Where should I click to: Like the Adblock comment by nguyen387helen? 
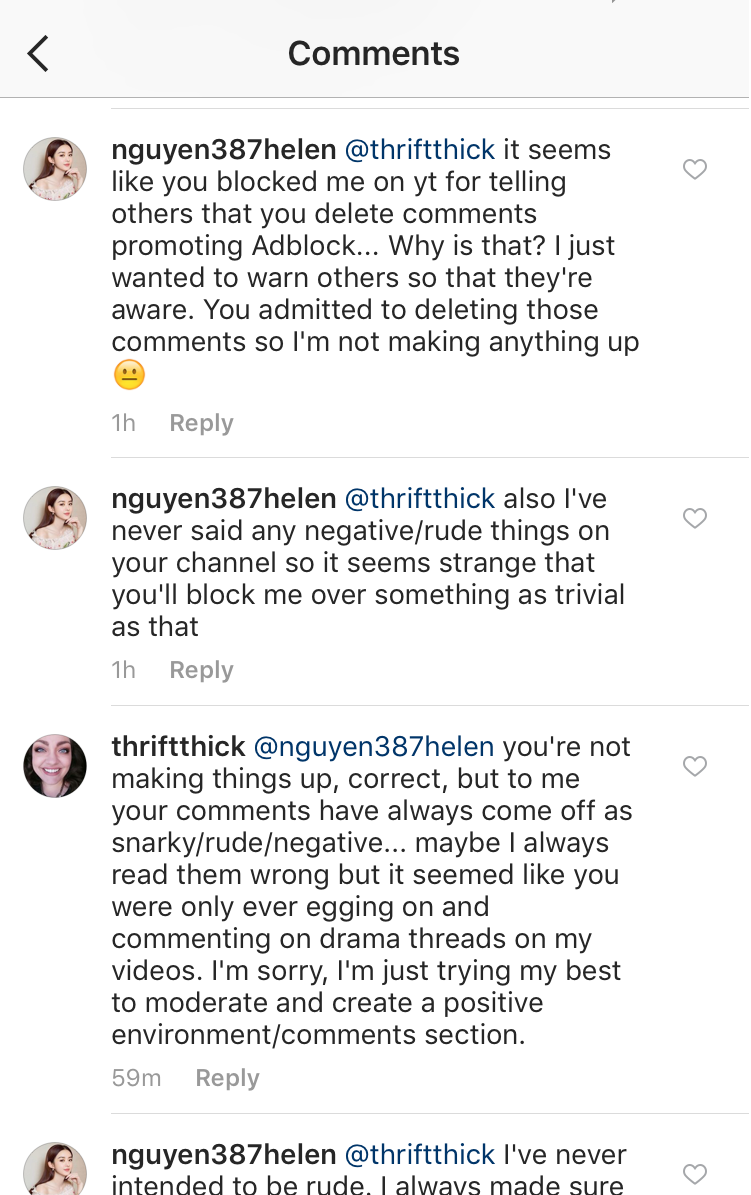coord(695,170)
